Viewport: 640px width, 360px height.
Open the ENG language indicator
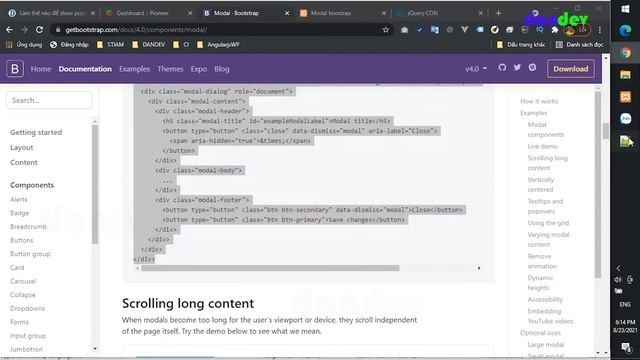pyautogui.click(x=625, y=304)
